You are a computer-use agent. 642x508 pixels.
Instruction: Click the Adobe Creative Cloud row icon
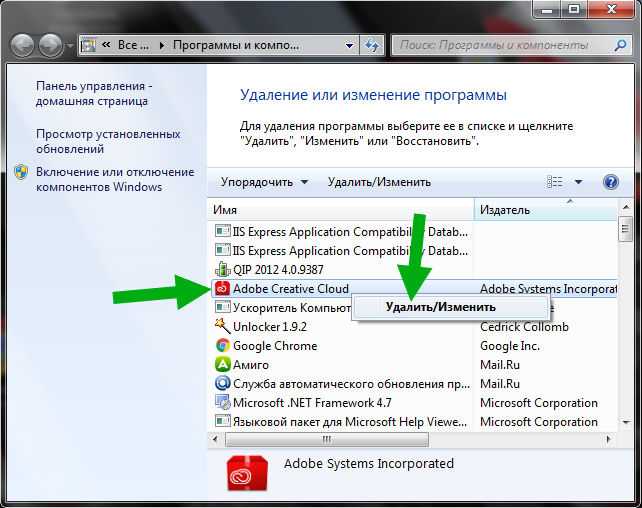222,289
